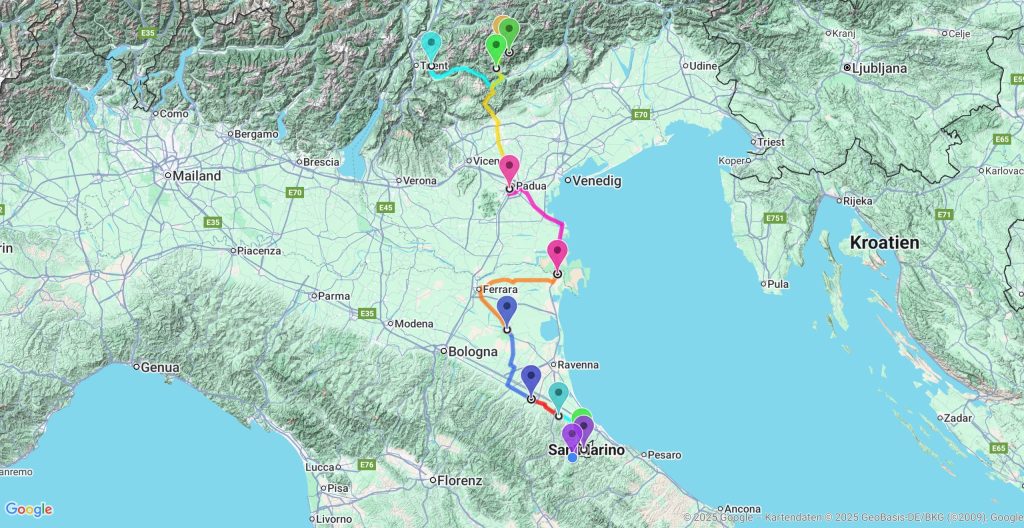Viewport: 1024px width, 528px height.
Task: Select the blue pin south of Ferrara
Action: point(507,310)
